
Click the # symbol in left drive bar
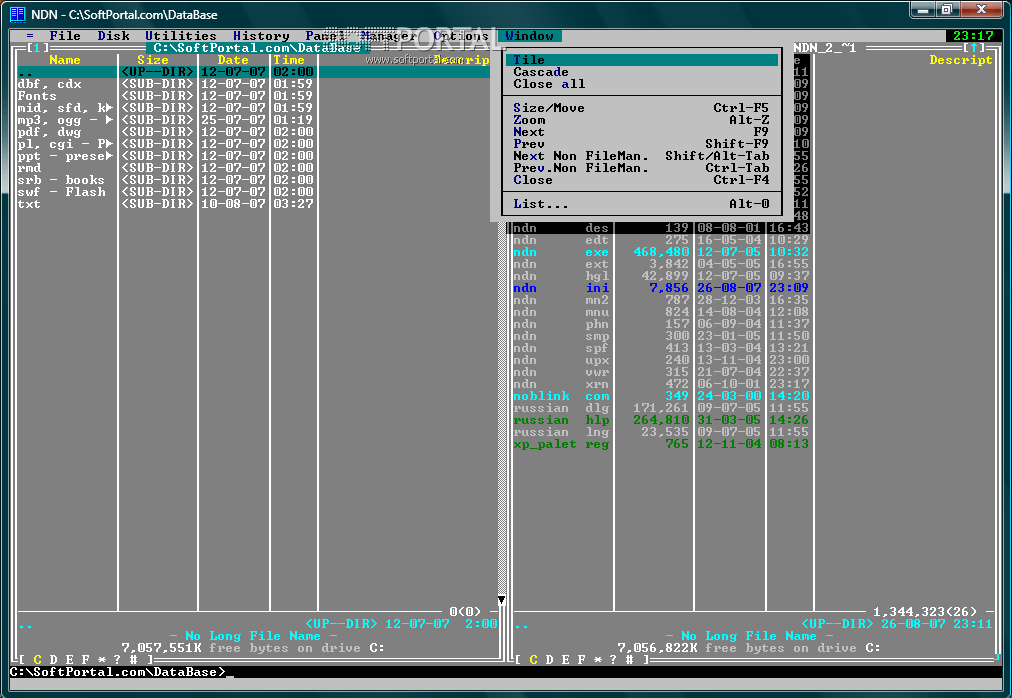[x=133, y=659]
